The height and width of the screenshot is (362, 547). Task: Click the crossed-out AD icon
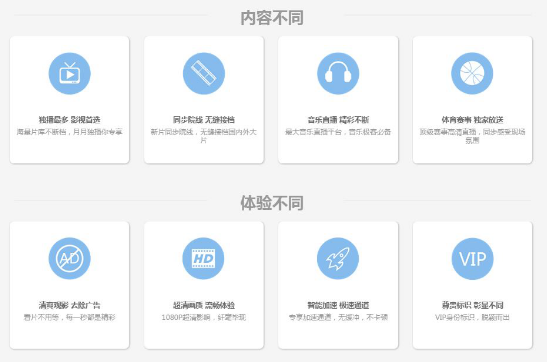click(x=69, y=258)
